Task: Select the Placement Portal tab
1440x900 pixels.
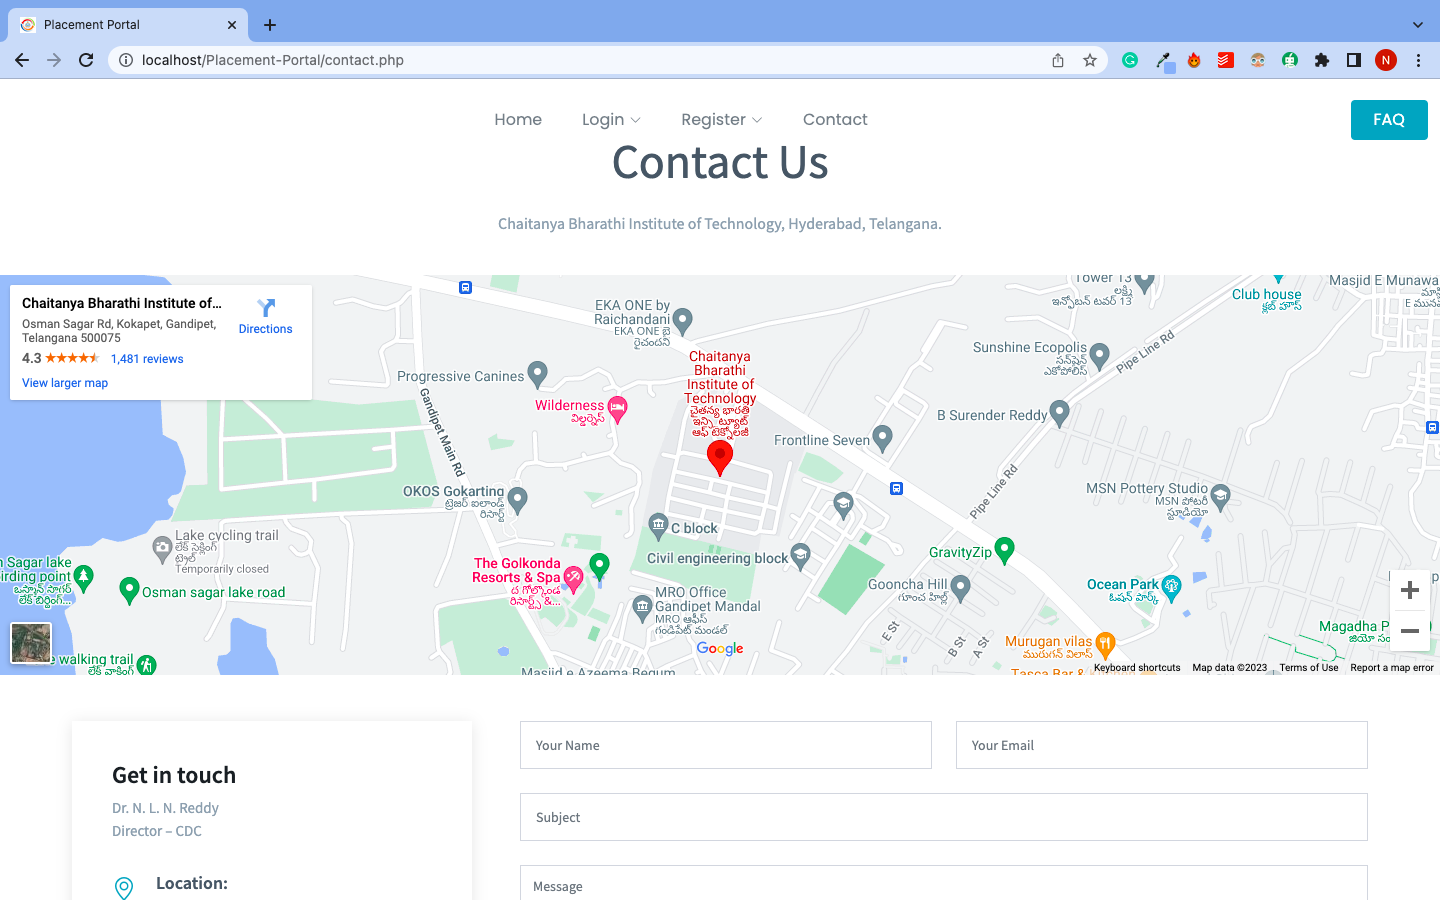Action: tap(130, 25)
